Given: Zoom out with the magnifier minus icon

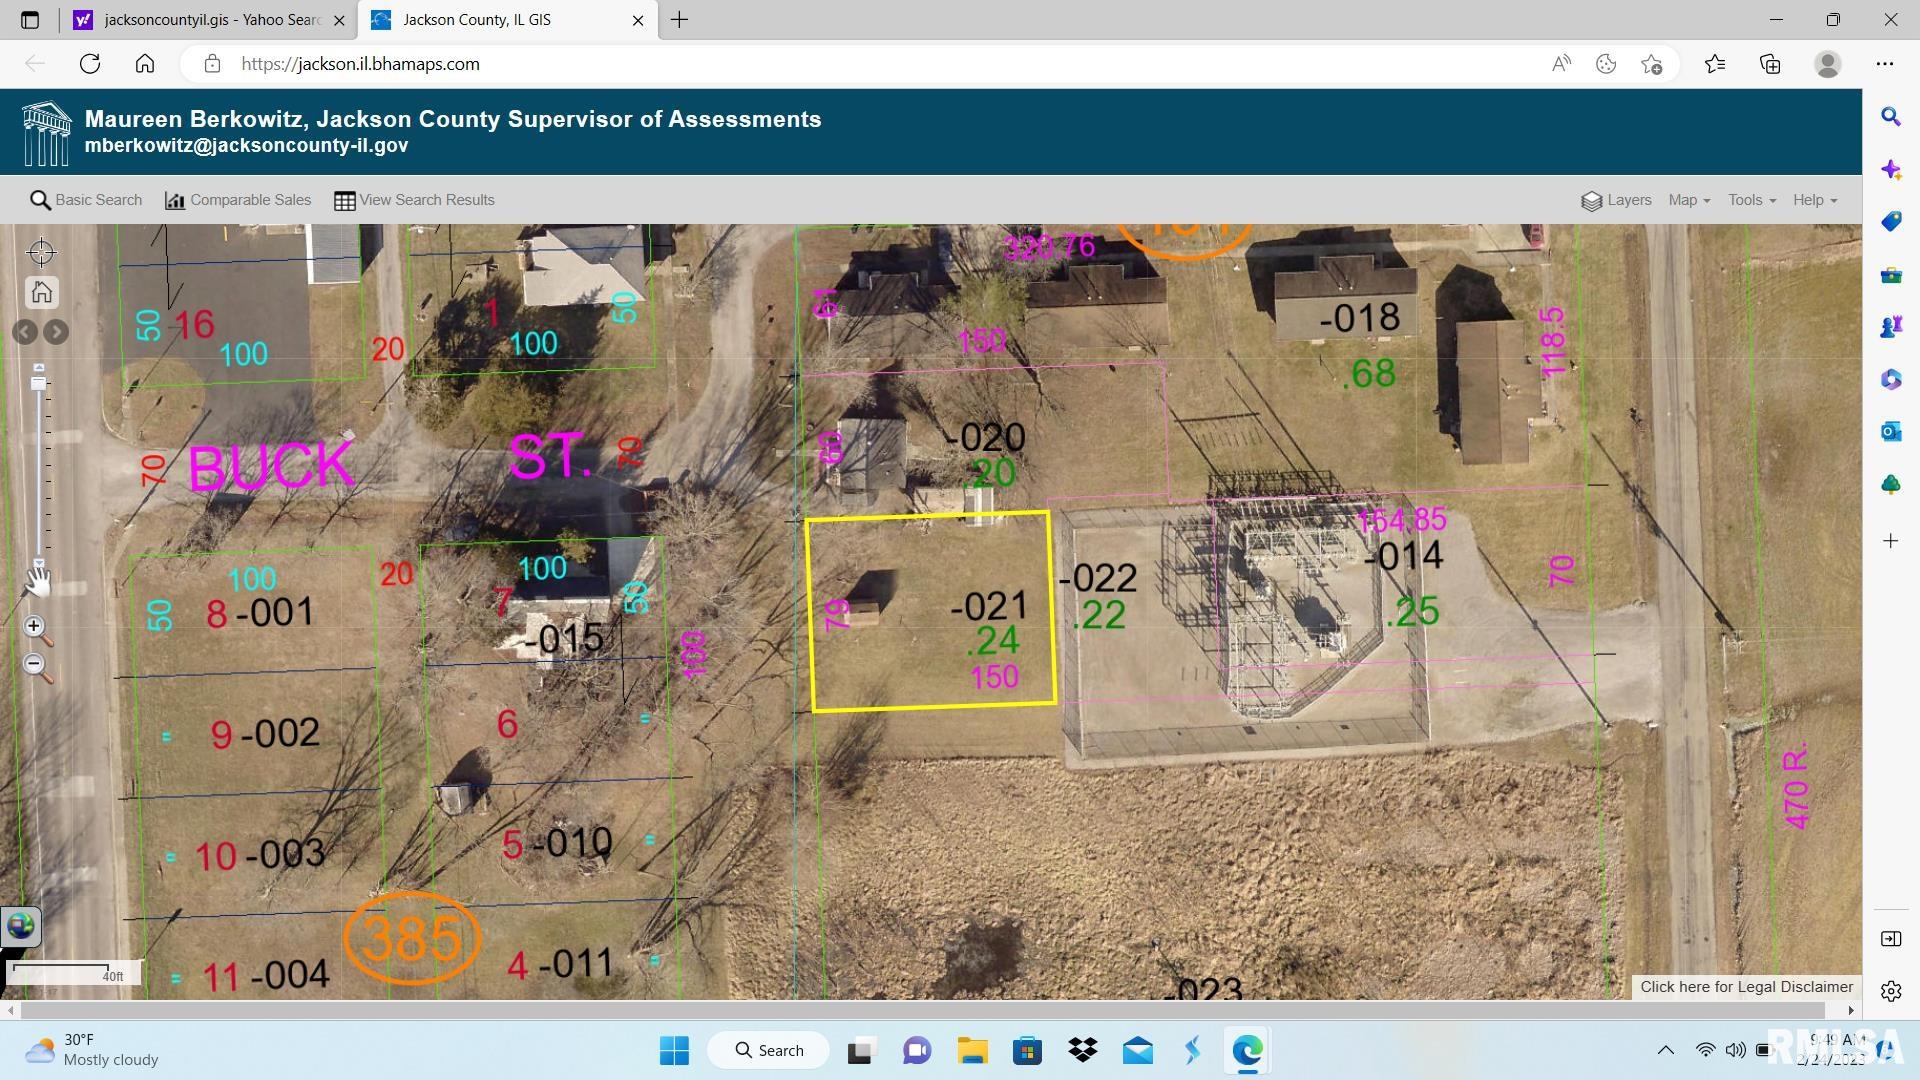Looking at the screenshot, I should (x=35, y=665).
